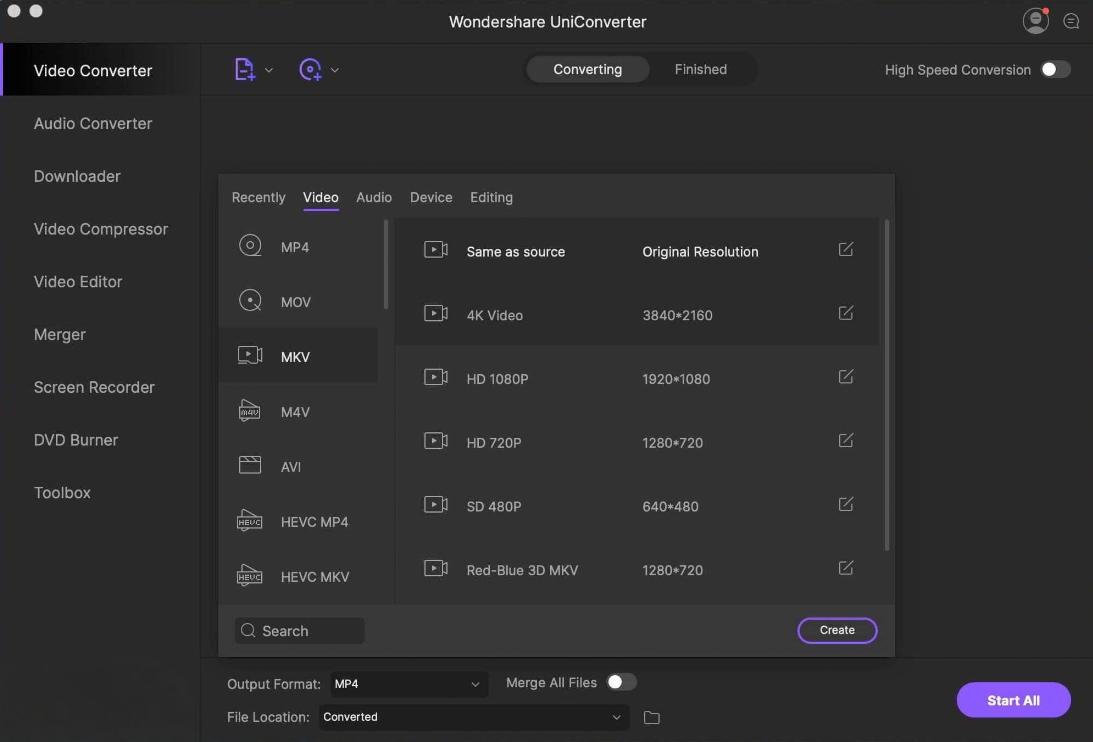The width and height of the screenshot is (1093, 742).
Task: Choose MOV format icon
Action: coord(250,301)
